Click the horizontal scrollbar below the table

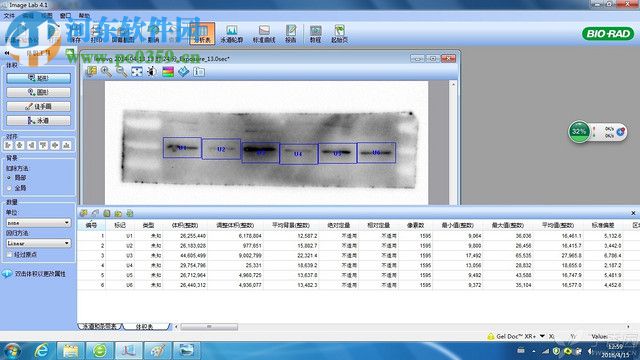click(209, 327)
